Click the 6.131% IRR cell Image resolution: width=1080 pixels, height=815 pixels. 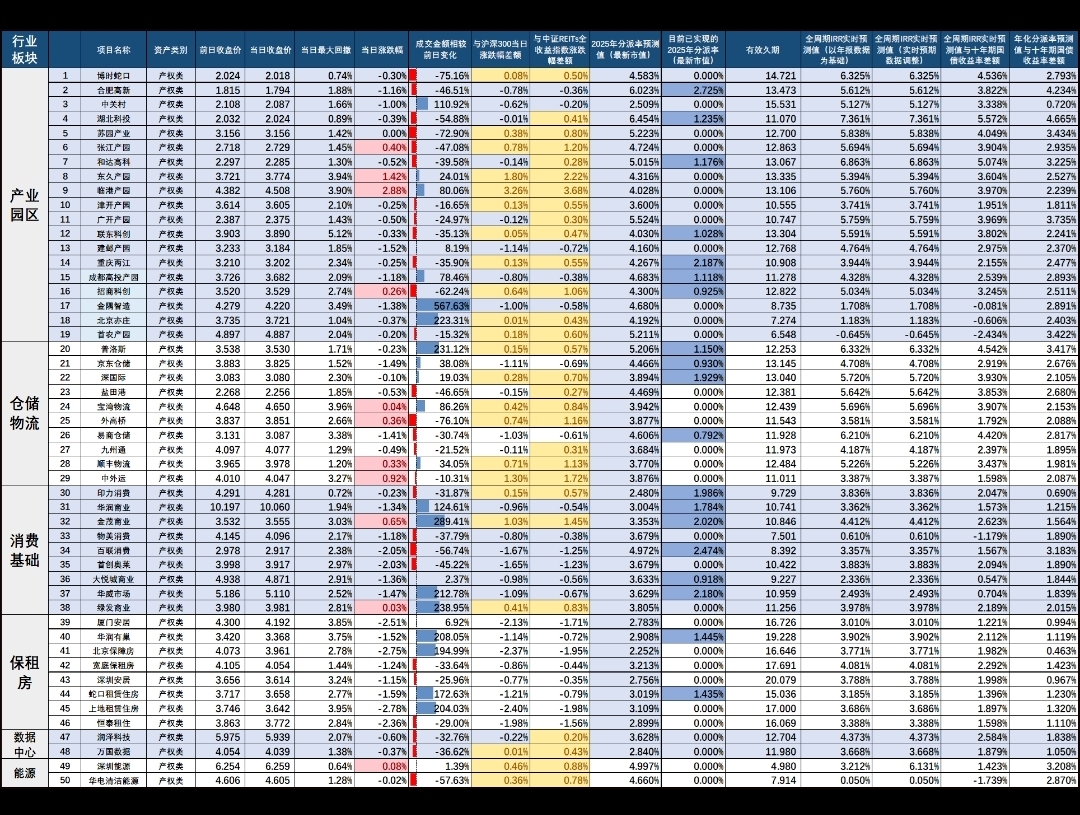click(x=906, y=766)
